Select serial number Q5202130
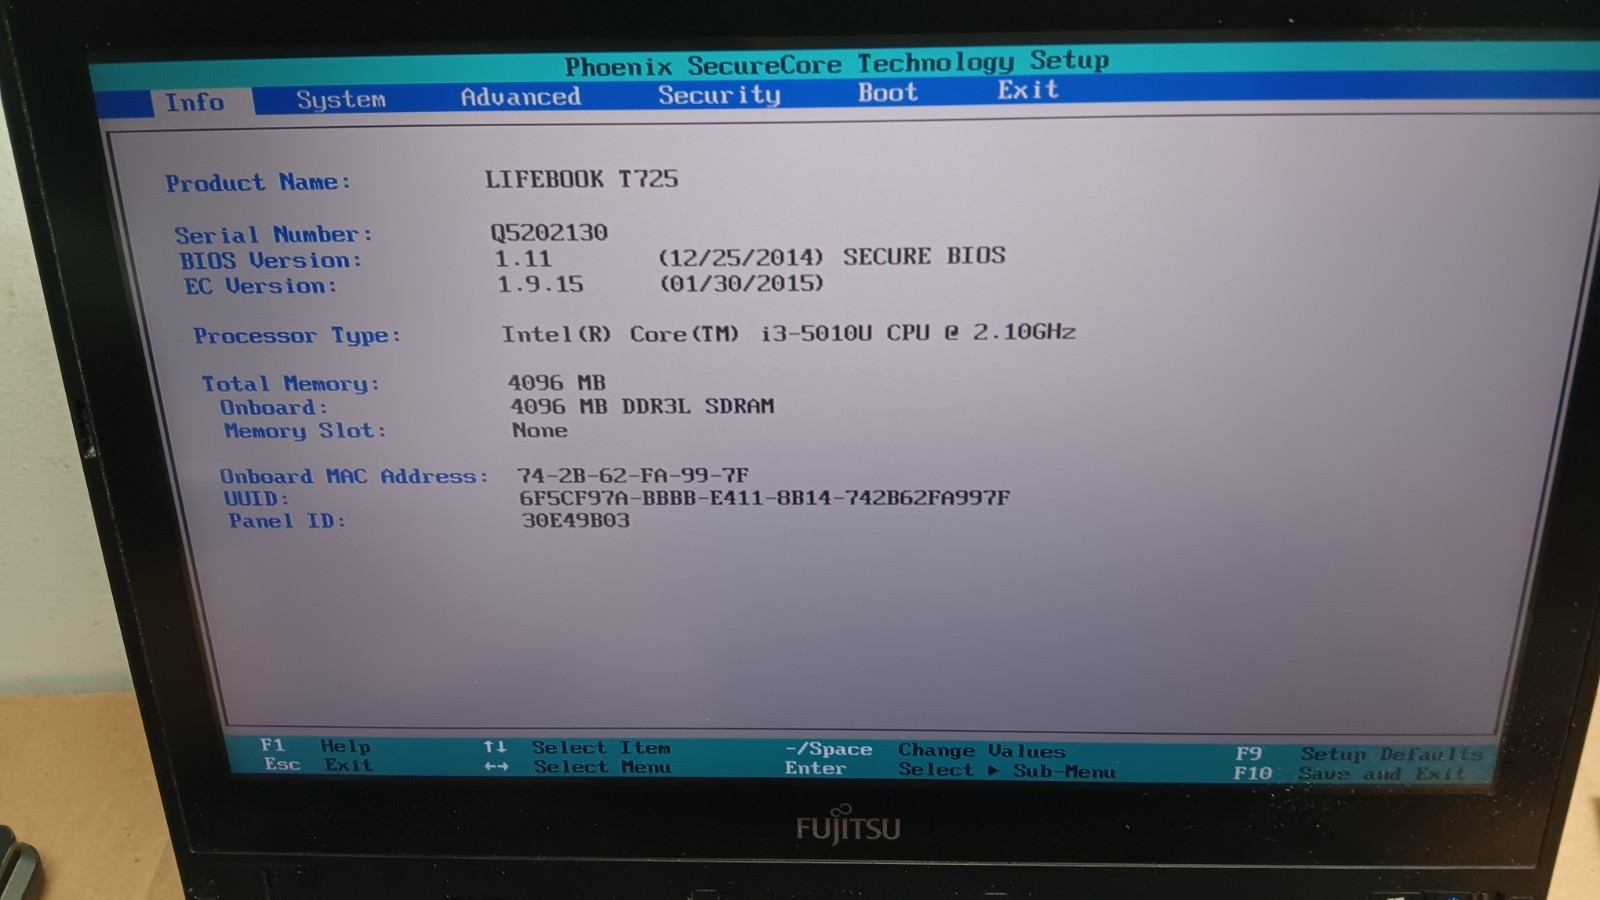This screenshot has height=900, width=1600. coord(548,232)
